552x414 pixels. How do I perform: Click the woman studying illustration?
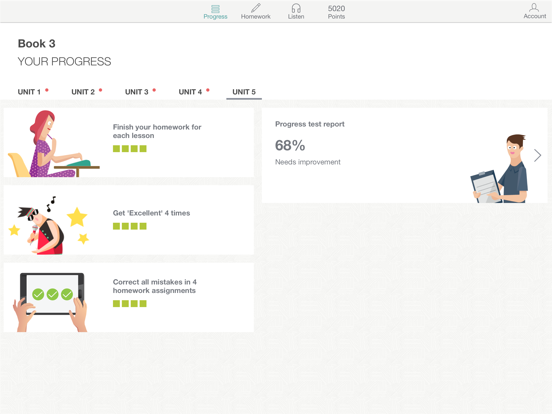54,144
